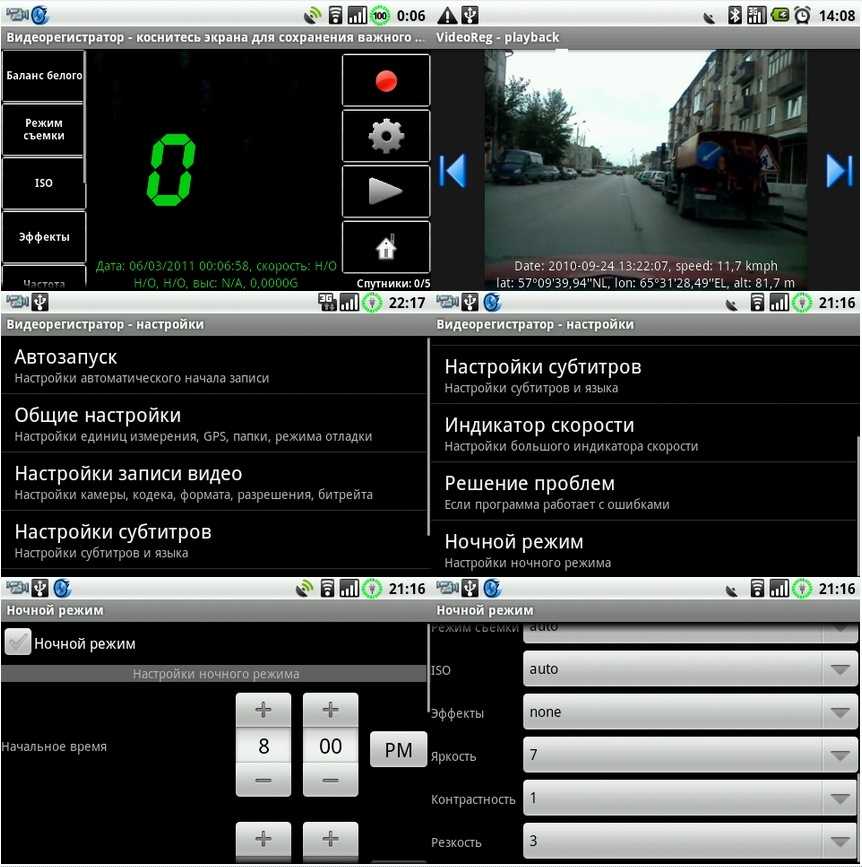Tap the warning triangle status icon
Screen dimensions: 862x867
pyautogui.click(x=447, y=15)
